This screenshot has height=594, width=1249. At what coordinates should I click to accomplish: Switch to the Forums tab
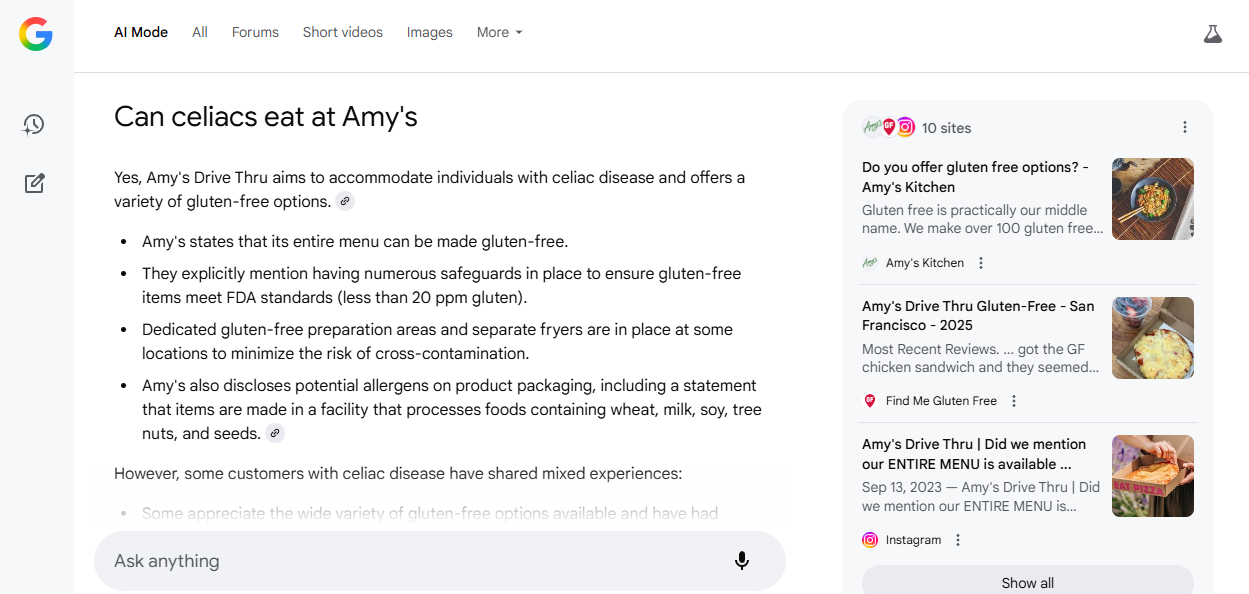coord(255,32)
